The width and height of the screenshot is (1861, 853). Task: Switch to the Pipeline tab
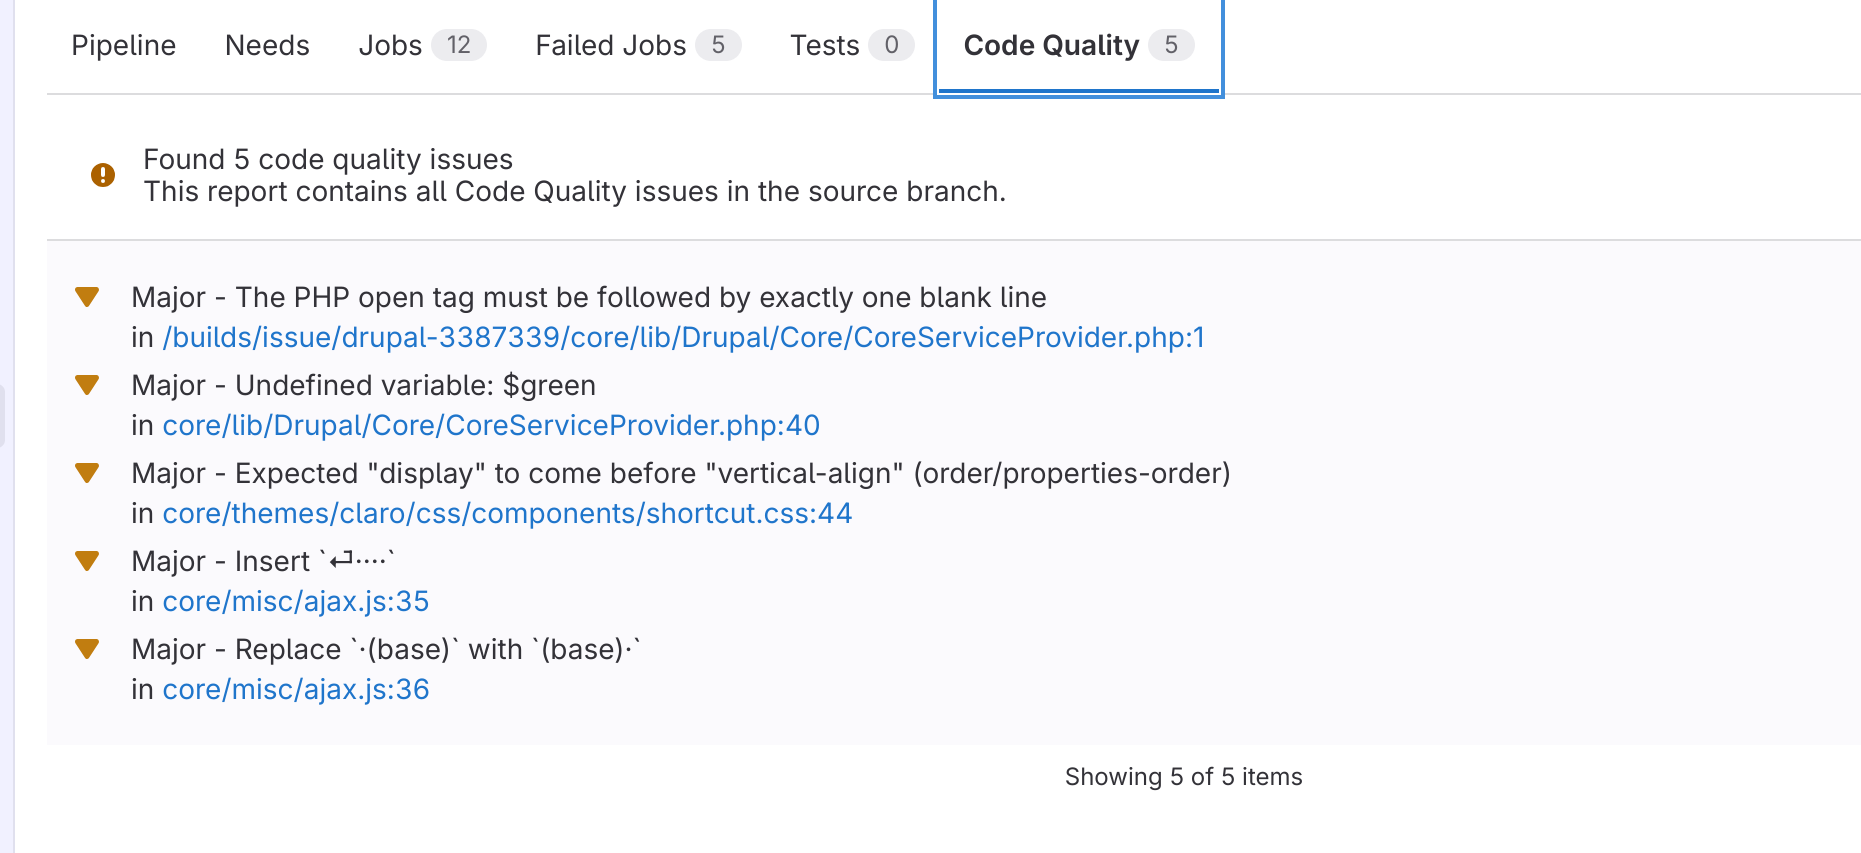(x=123, y=45)
